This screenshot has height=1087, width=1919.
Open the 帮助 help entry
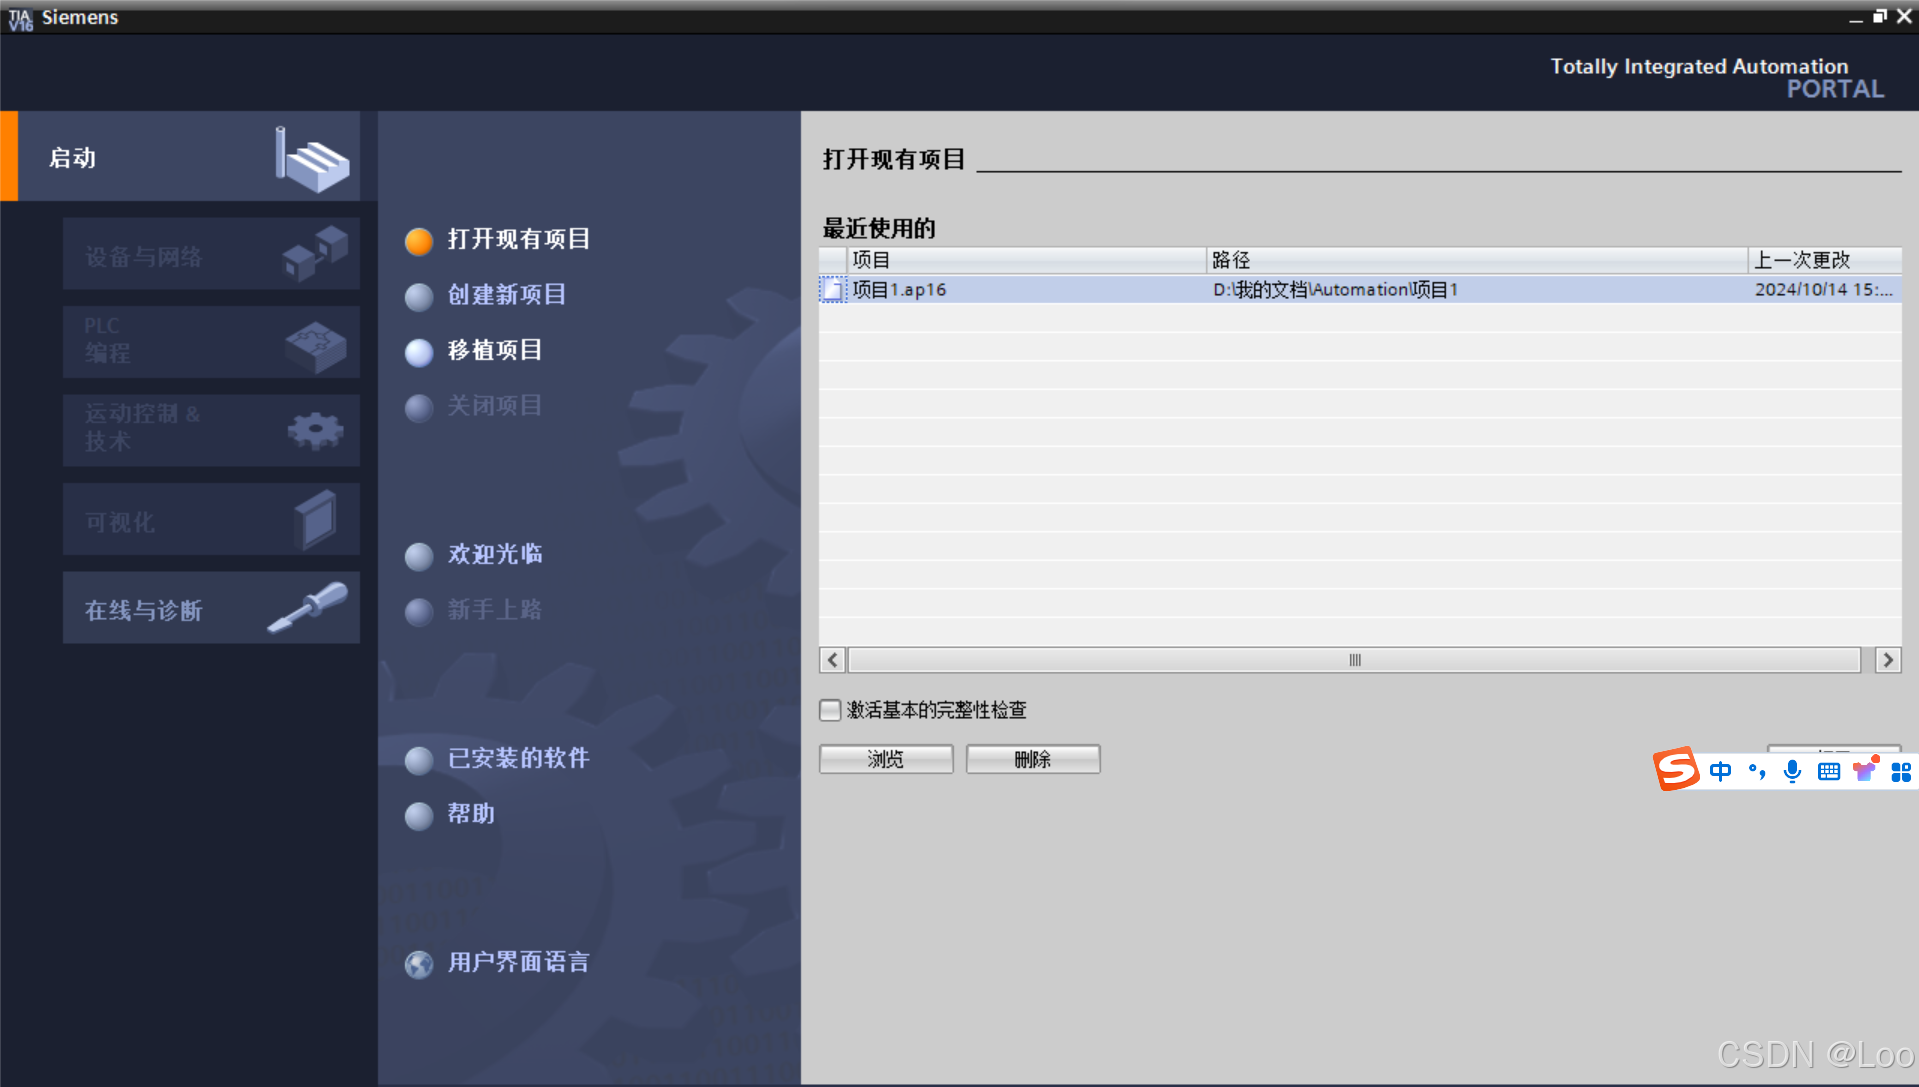tap(471, 815)
